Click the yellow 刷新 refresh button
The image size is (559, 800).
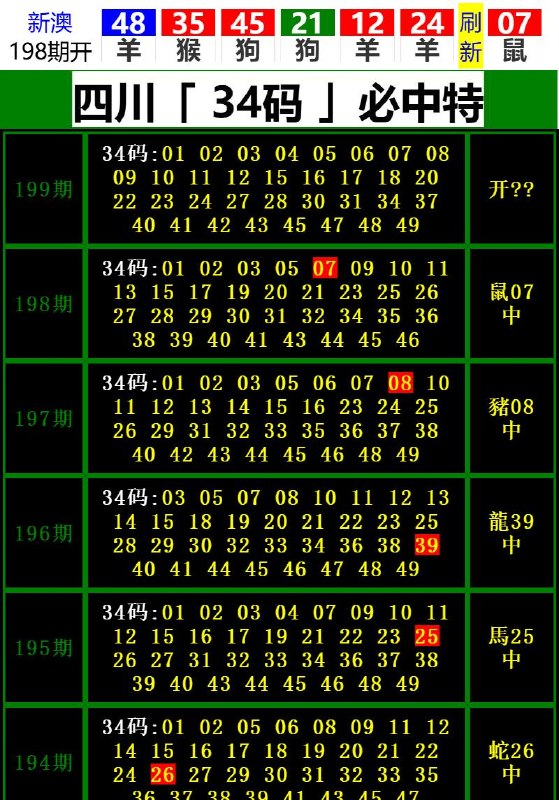pyautogui.click(x=470, y=36)
